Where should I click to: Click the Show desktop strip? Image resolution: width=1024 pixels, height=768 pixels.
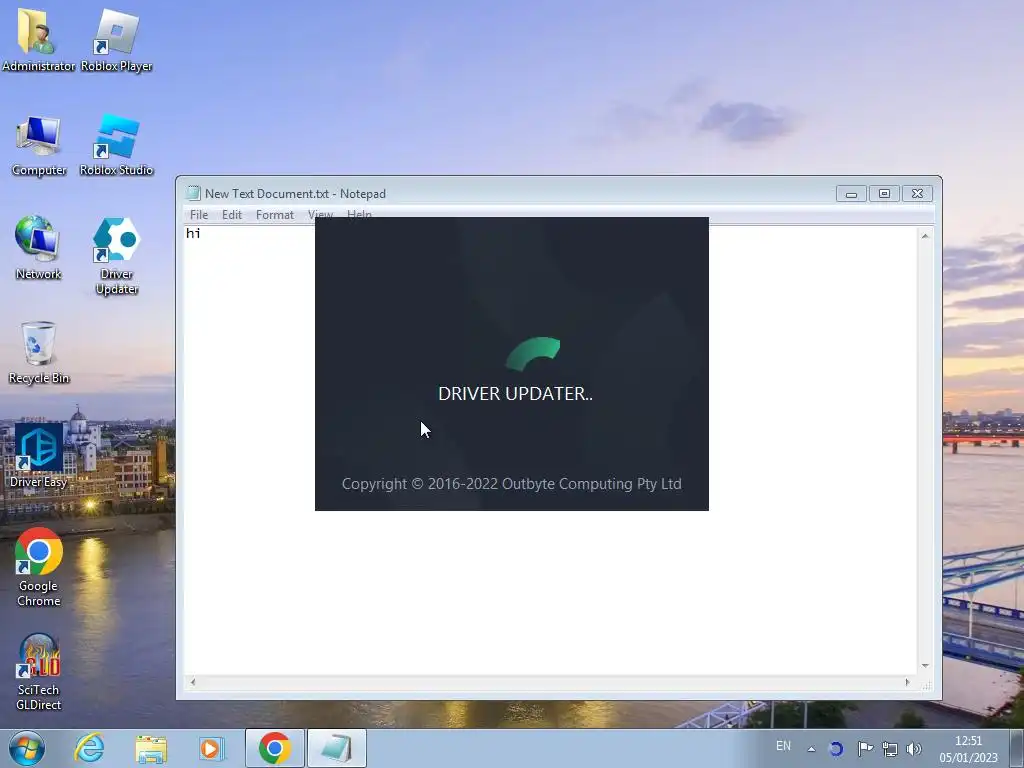(1017, 749)
